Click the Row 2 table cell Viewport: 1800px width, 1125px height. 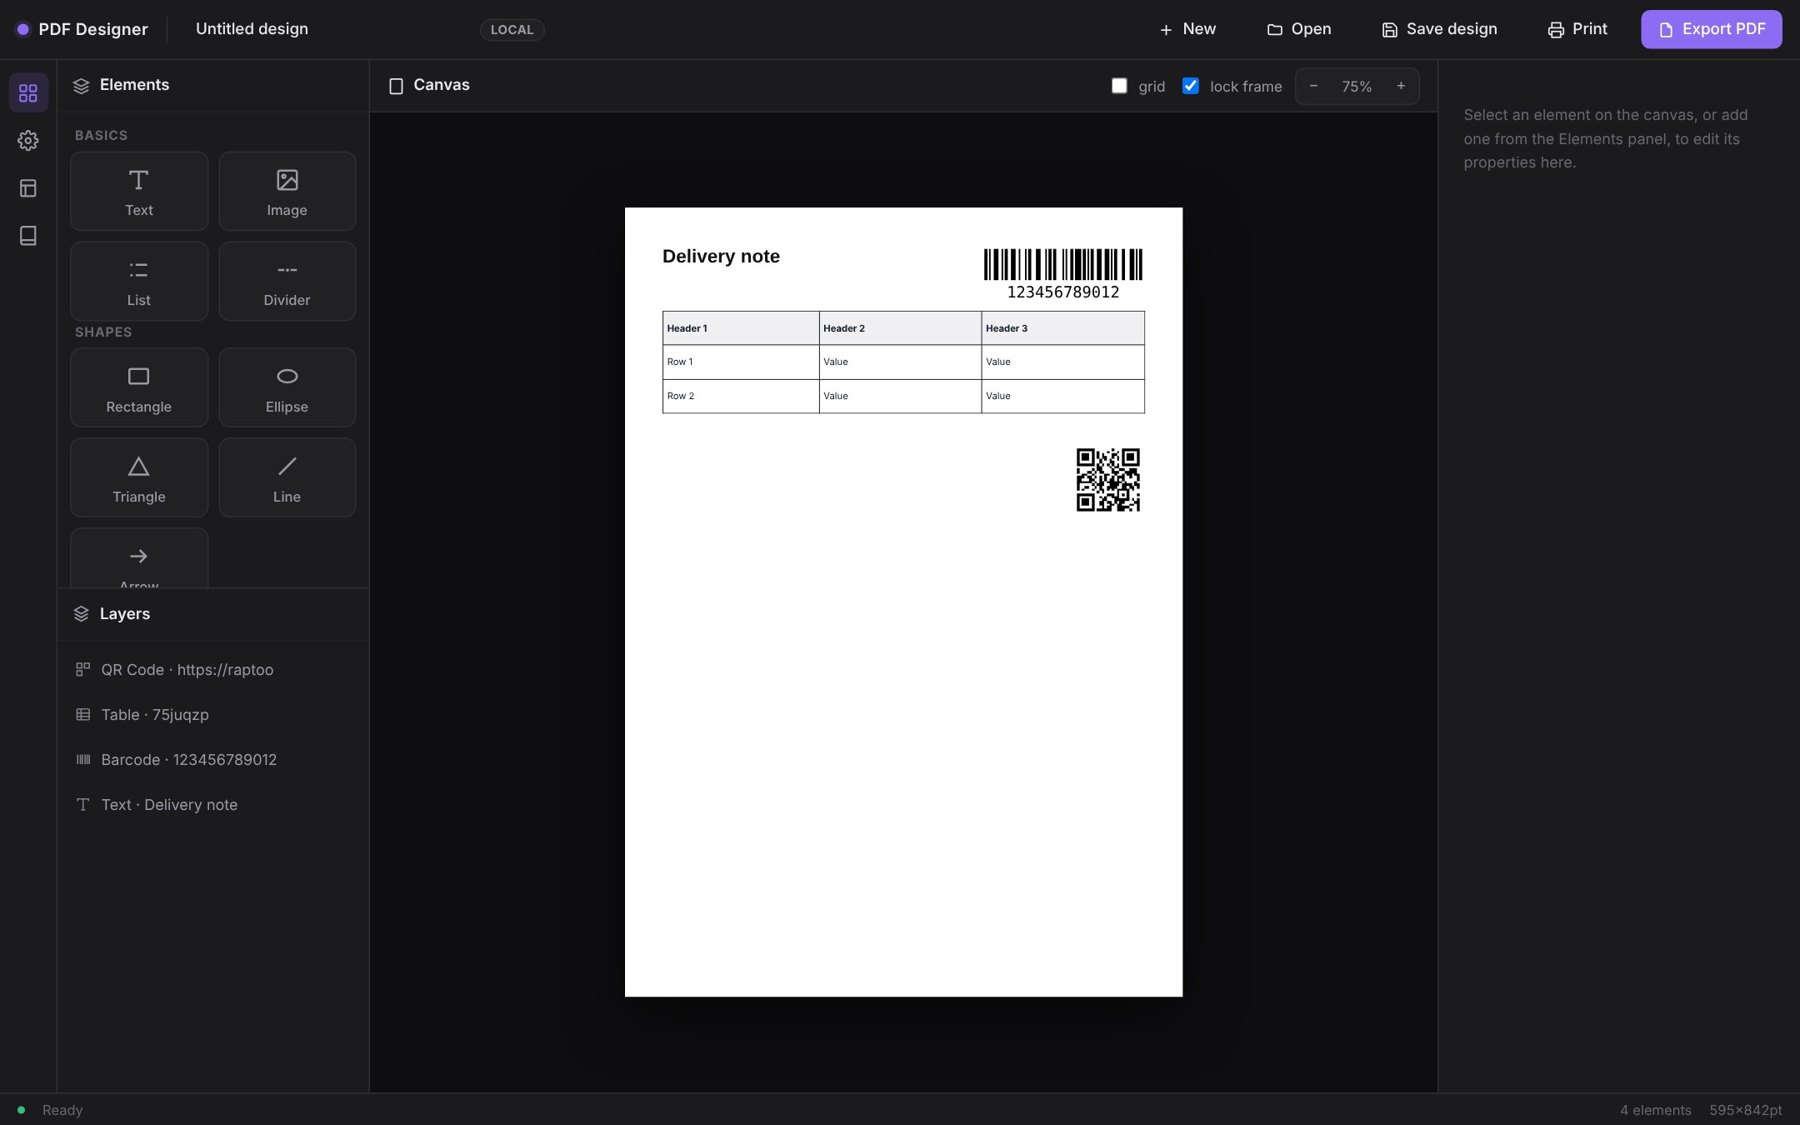(741, 396)
